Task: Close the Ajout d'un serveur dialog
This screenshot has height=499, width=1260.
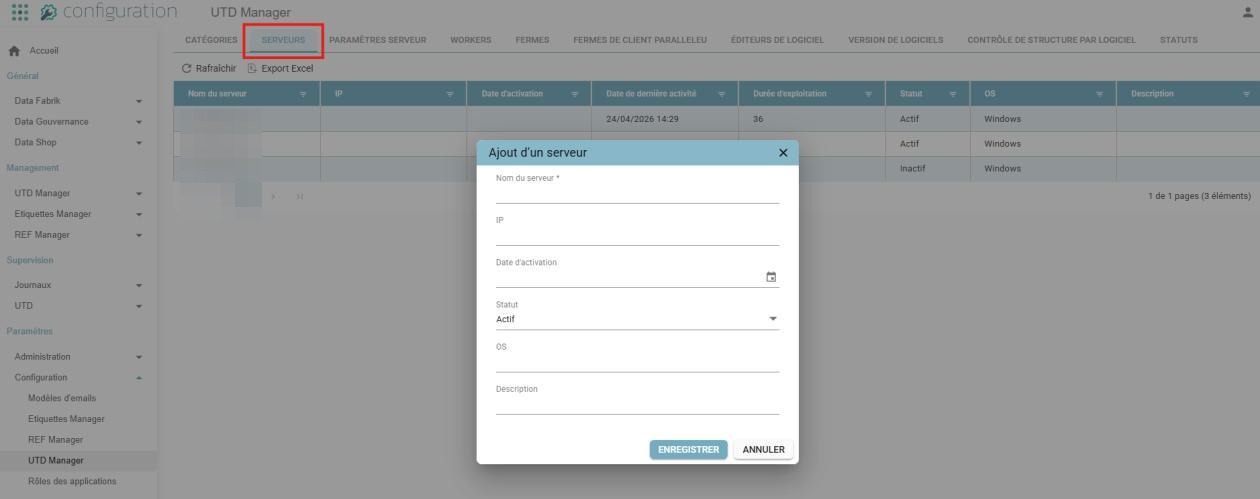Action: click(783, 153)
